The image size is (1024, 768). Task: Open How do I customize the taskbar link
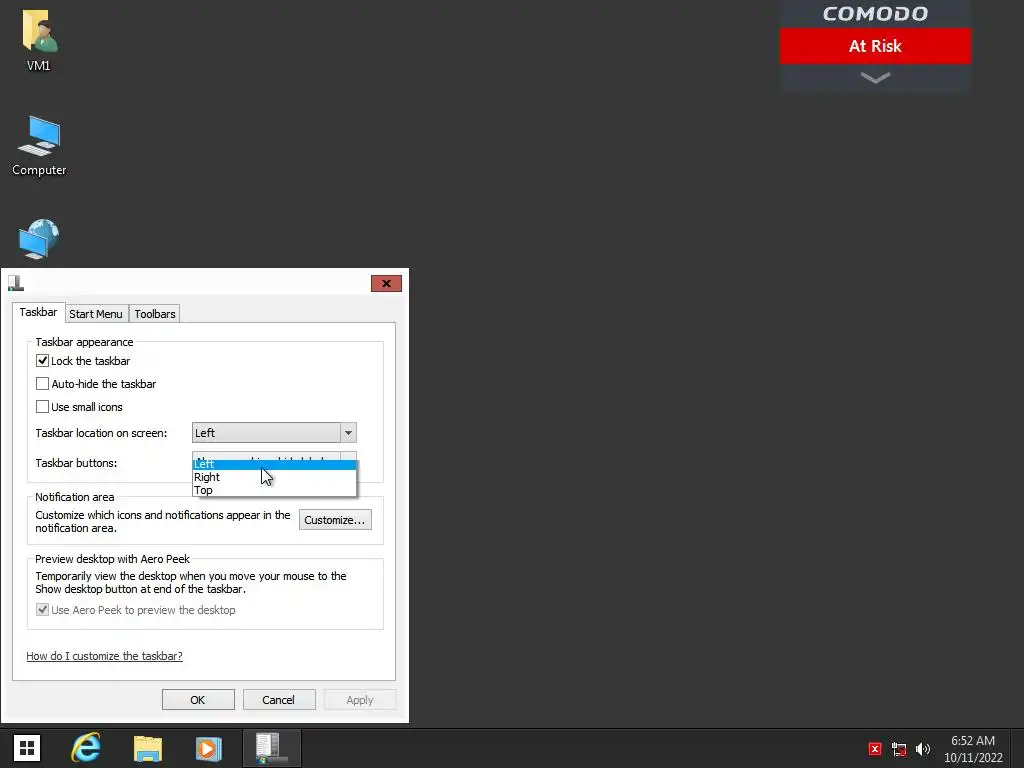click(104, 656)
